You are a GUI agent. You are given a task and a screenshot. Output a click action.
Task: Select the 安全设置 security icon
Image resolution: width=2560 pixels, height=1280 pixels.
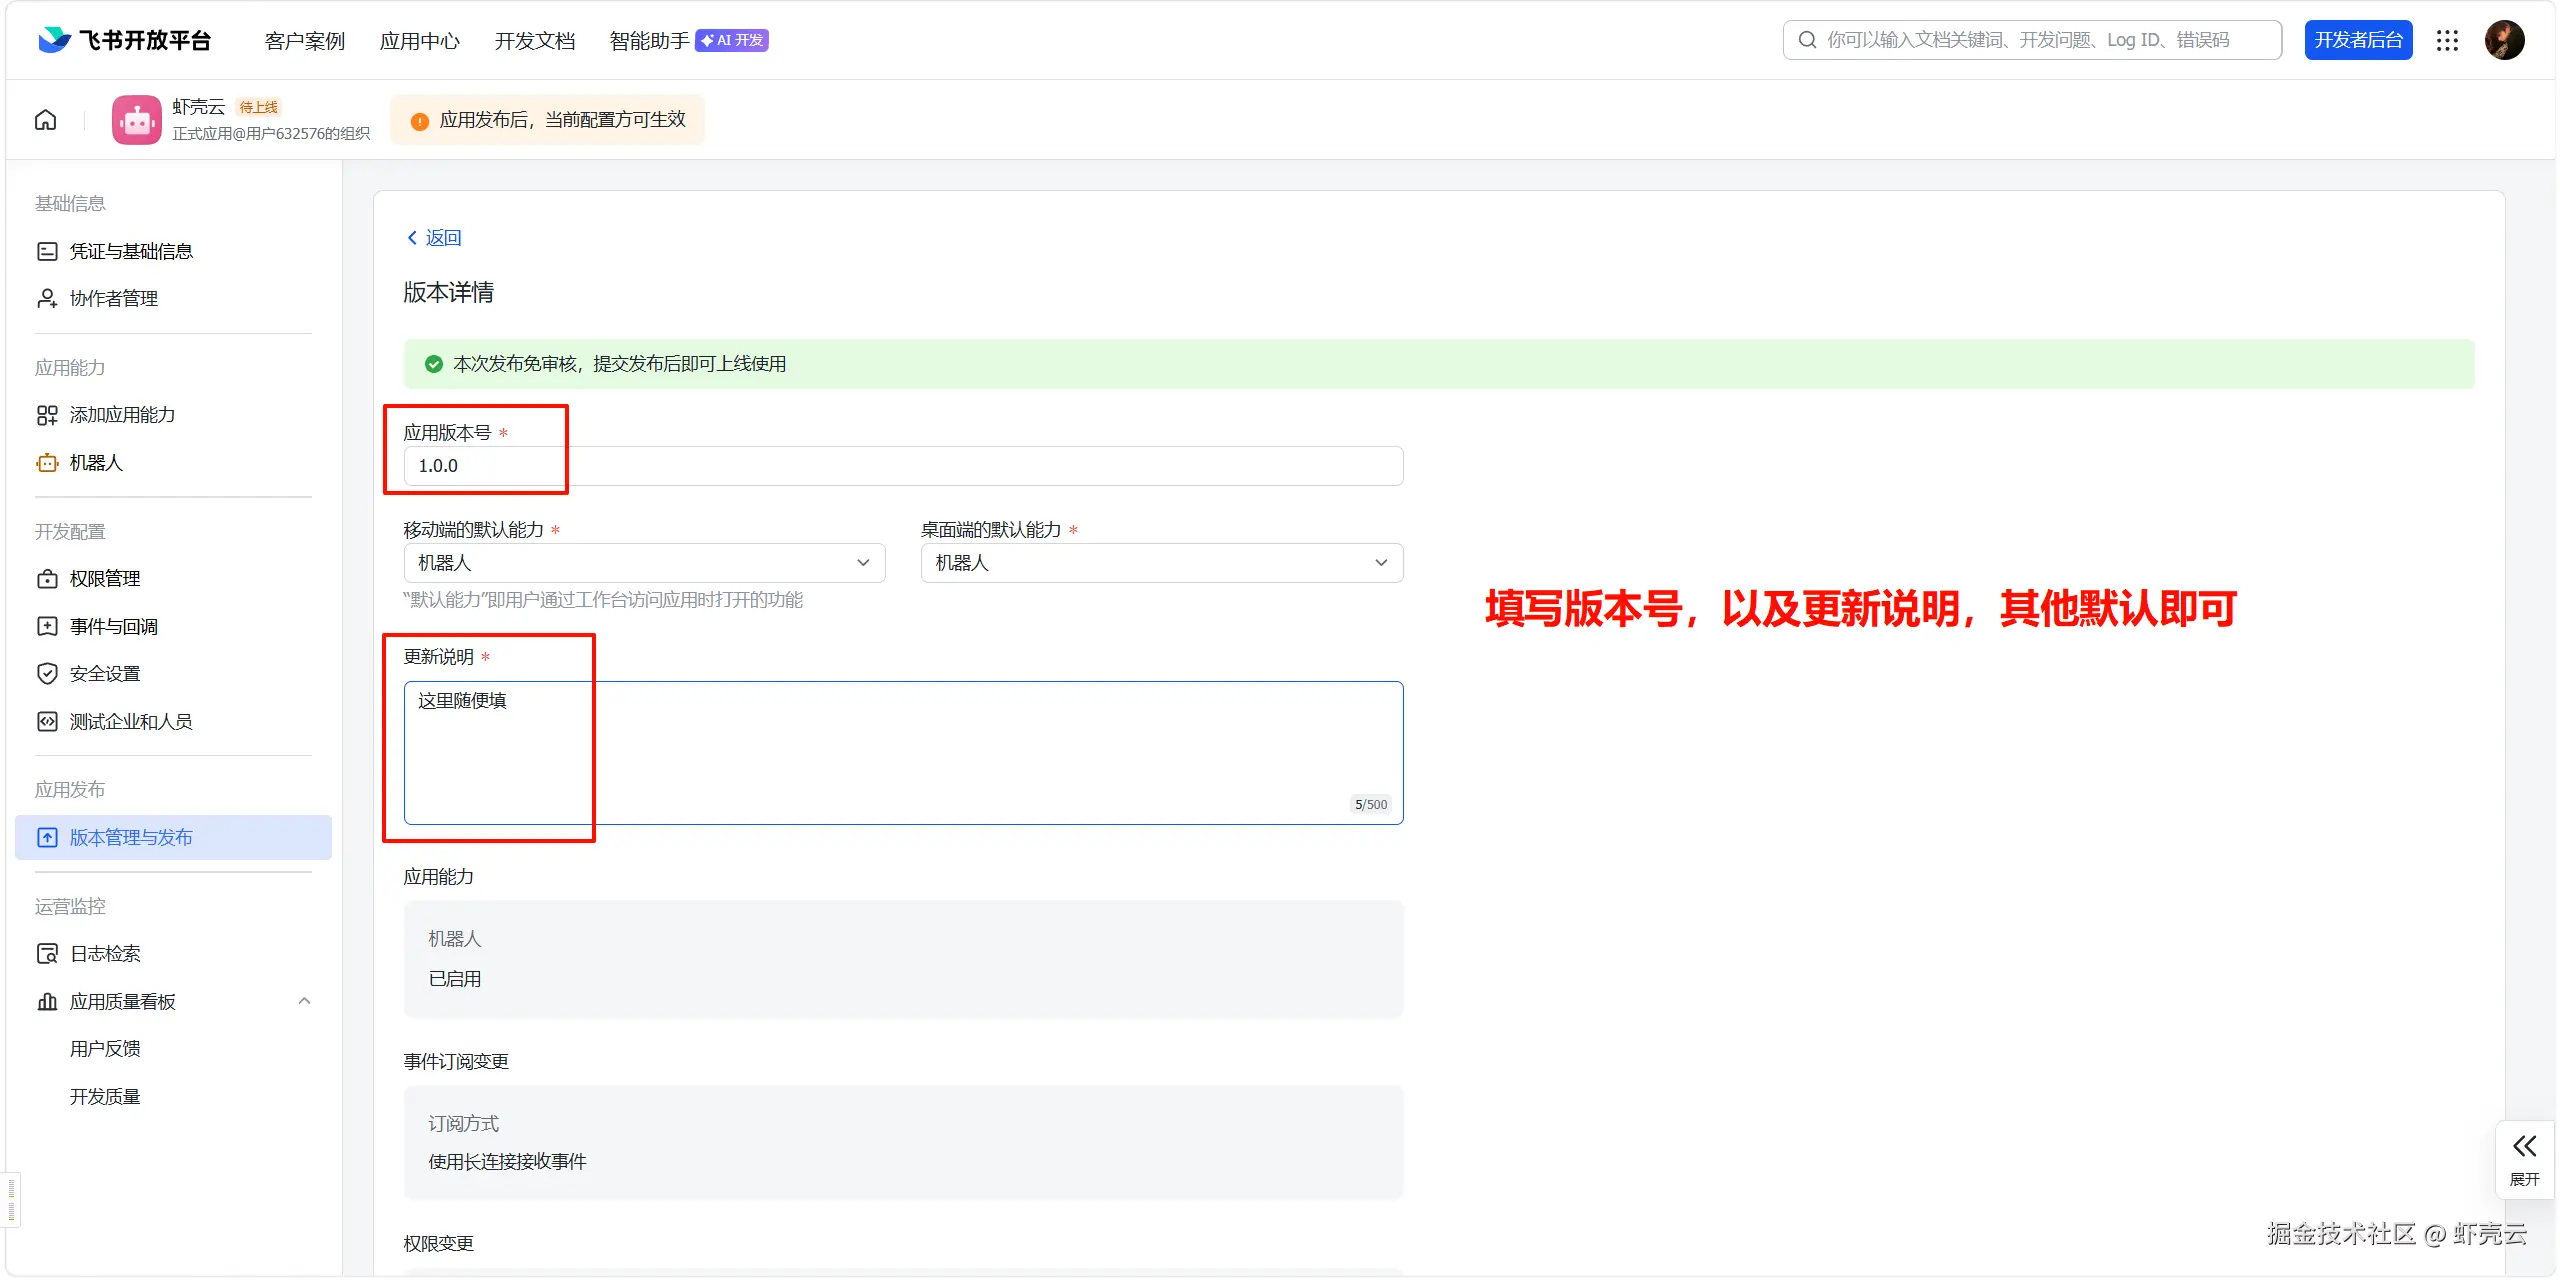coord(47,673)
